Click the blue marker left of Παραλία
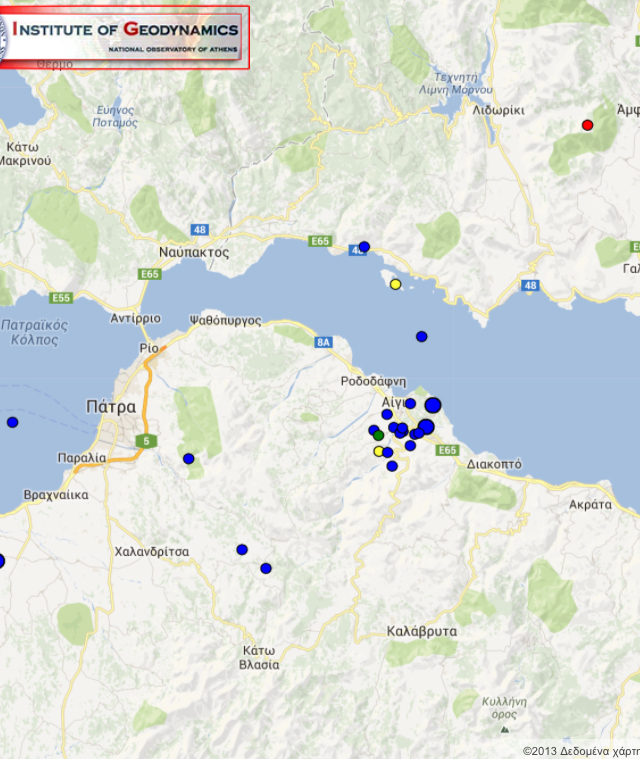 12,422
